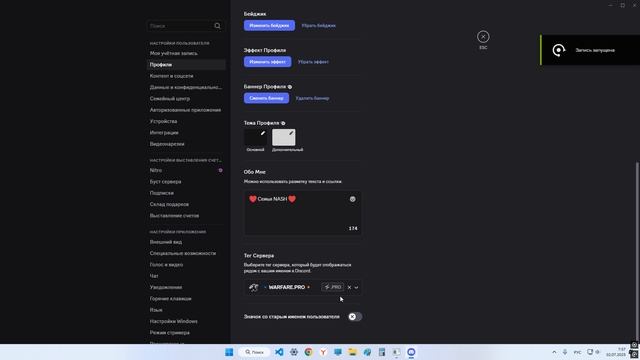The width and height of the screenshot is (640, 360).
Task: Open Visual Studio Code from taskbar
Action: (x=279, y=352)
